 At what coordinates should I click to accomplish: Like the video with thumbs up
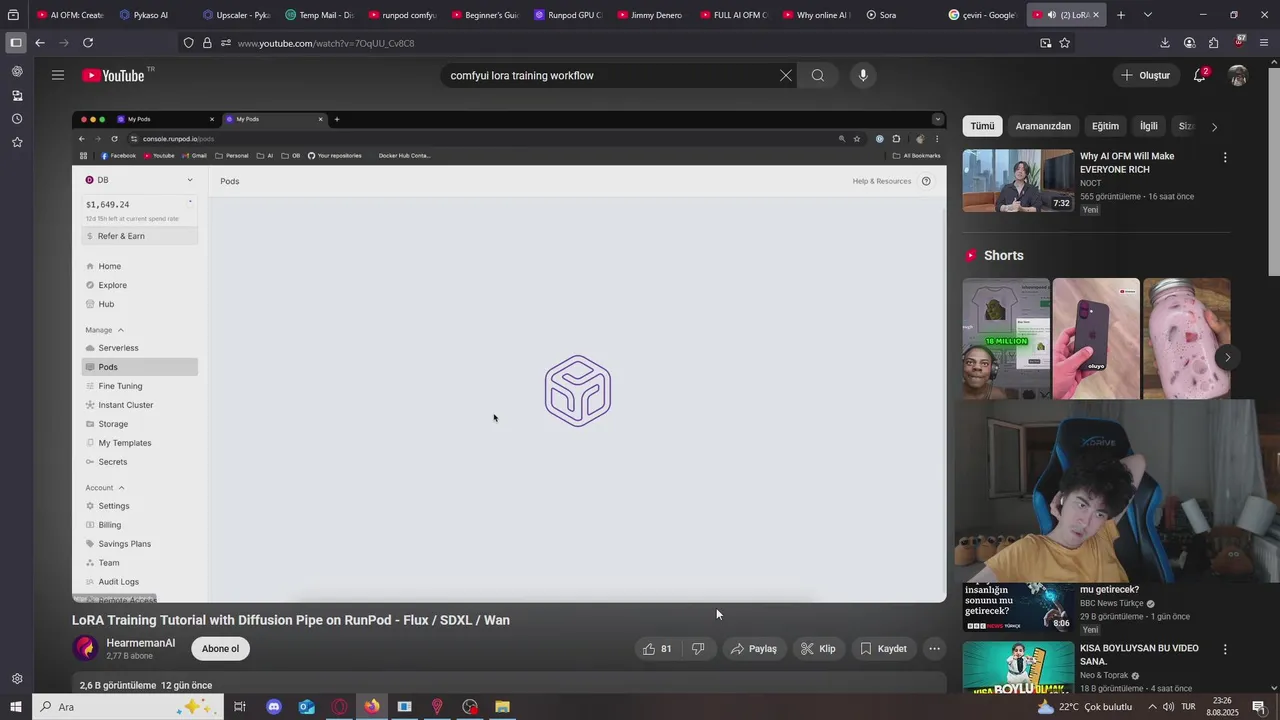point(656,649)
